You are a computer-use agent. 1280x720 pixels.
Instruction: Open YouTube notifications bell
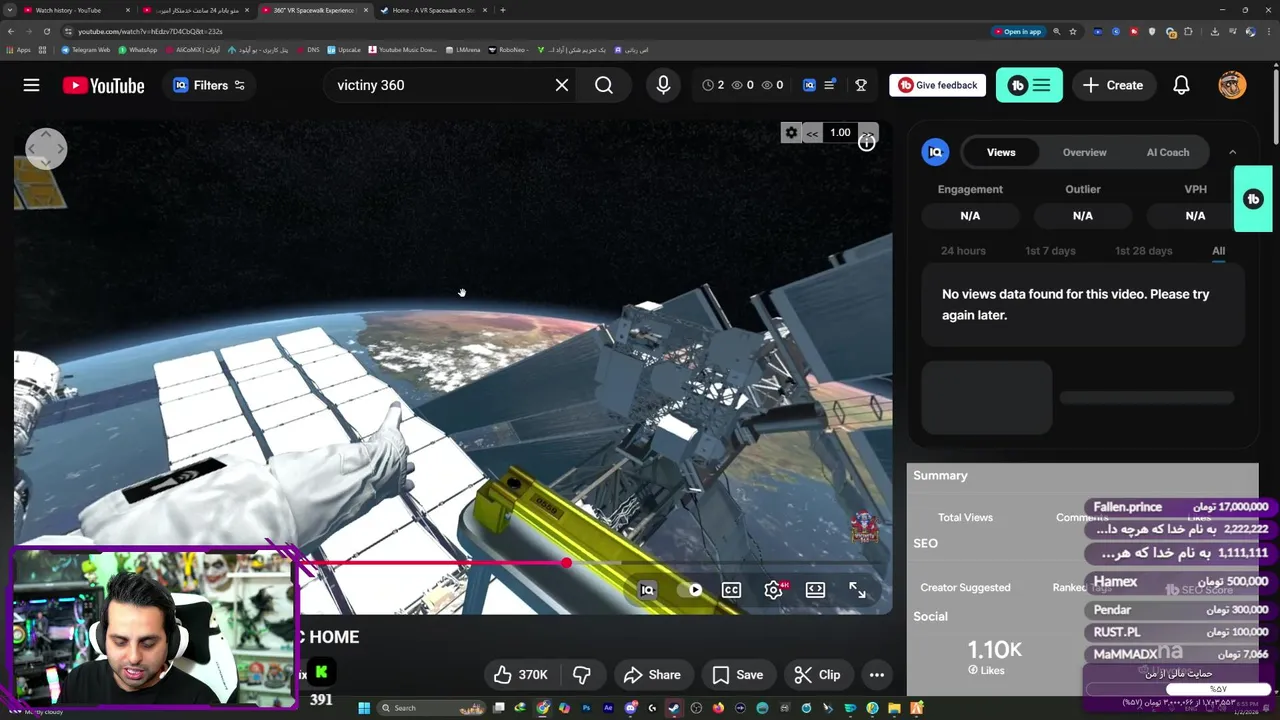coord(1181,85)
